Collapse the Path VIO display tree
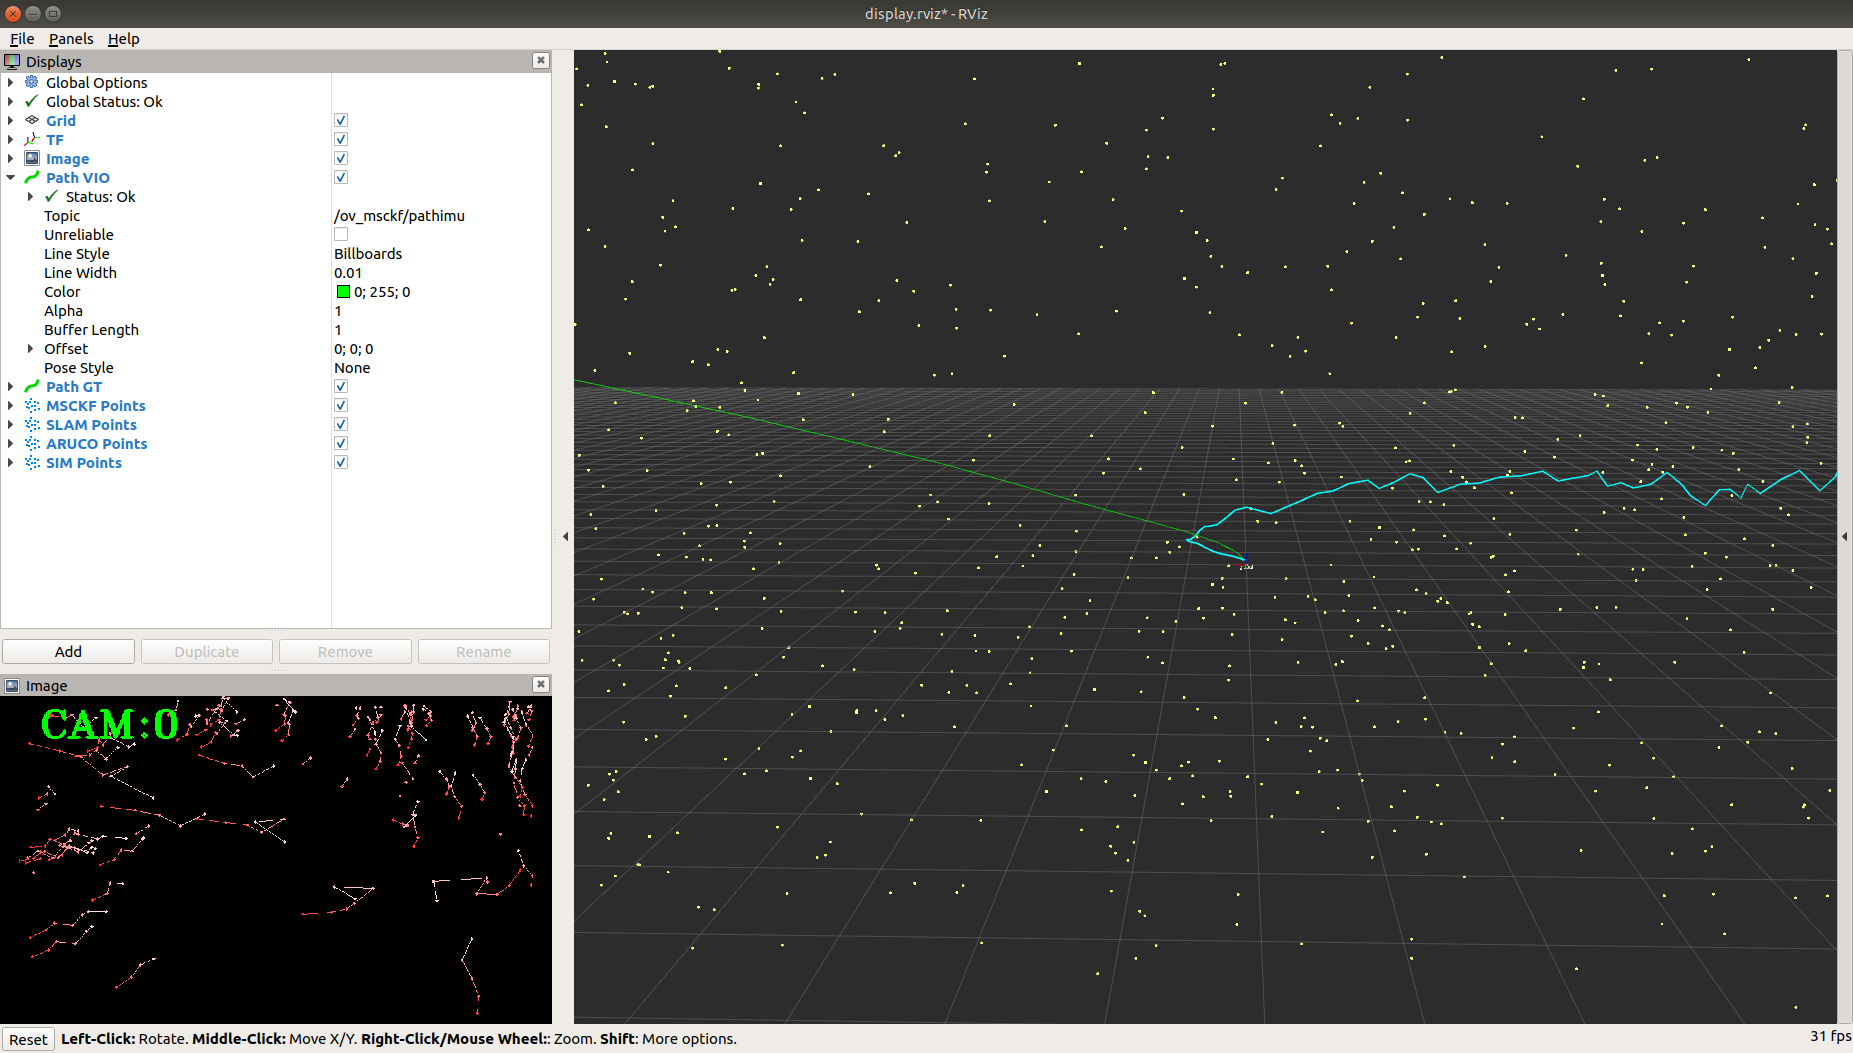This screenshot has height=1053, width=1853. [10, 177]
